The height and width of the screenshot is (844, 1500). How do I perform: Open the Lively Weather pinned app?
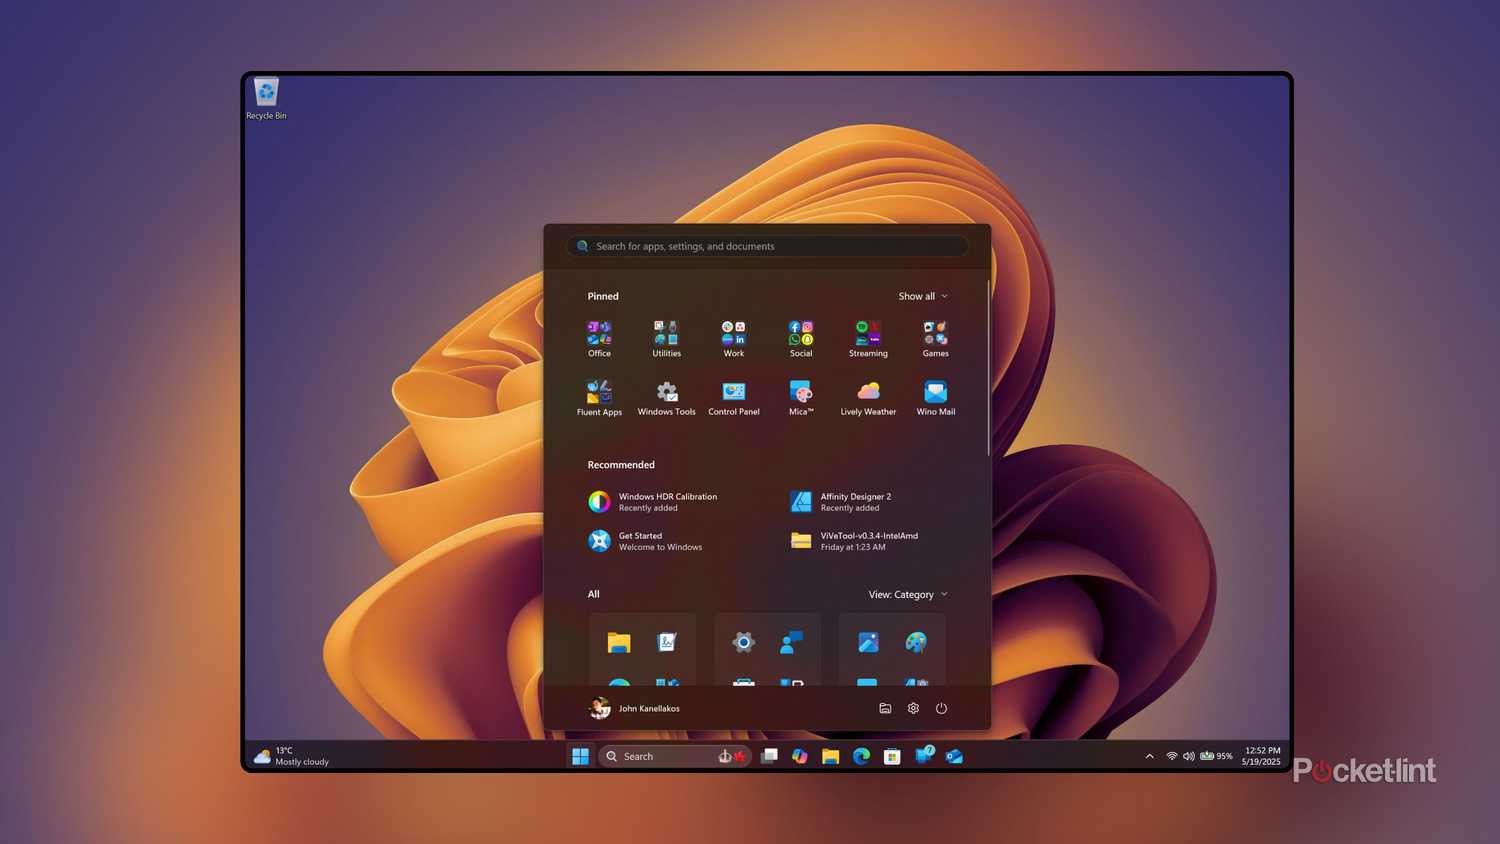click(867, 392)
